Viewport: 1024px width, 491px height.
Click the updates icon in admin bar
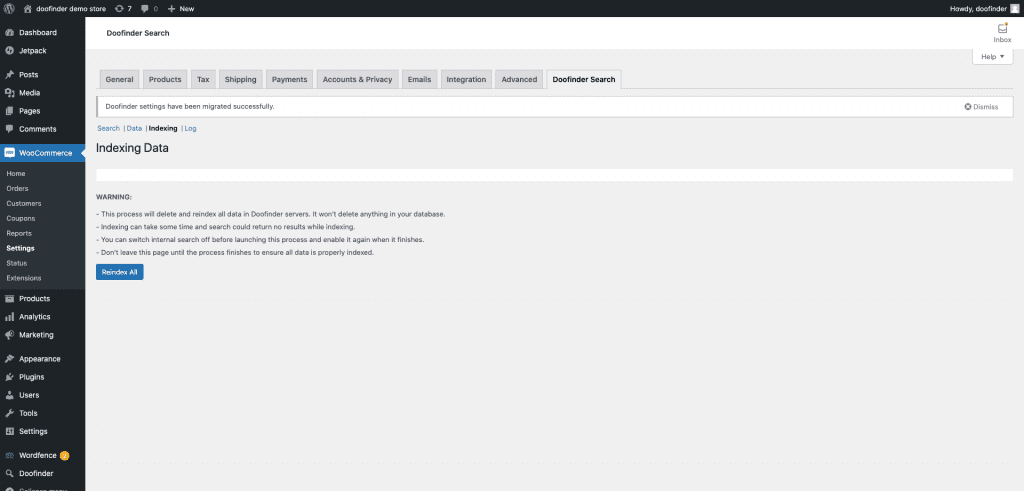click(x=120, y=8)
